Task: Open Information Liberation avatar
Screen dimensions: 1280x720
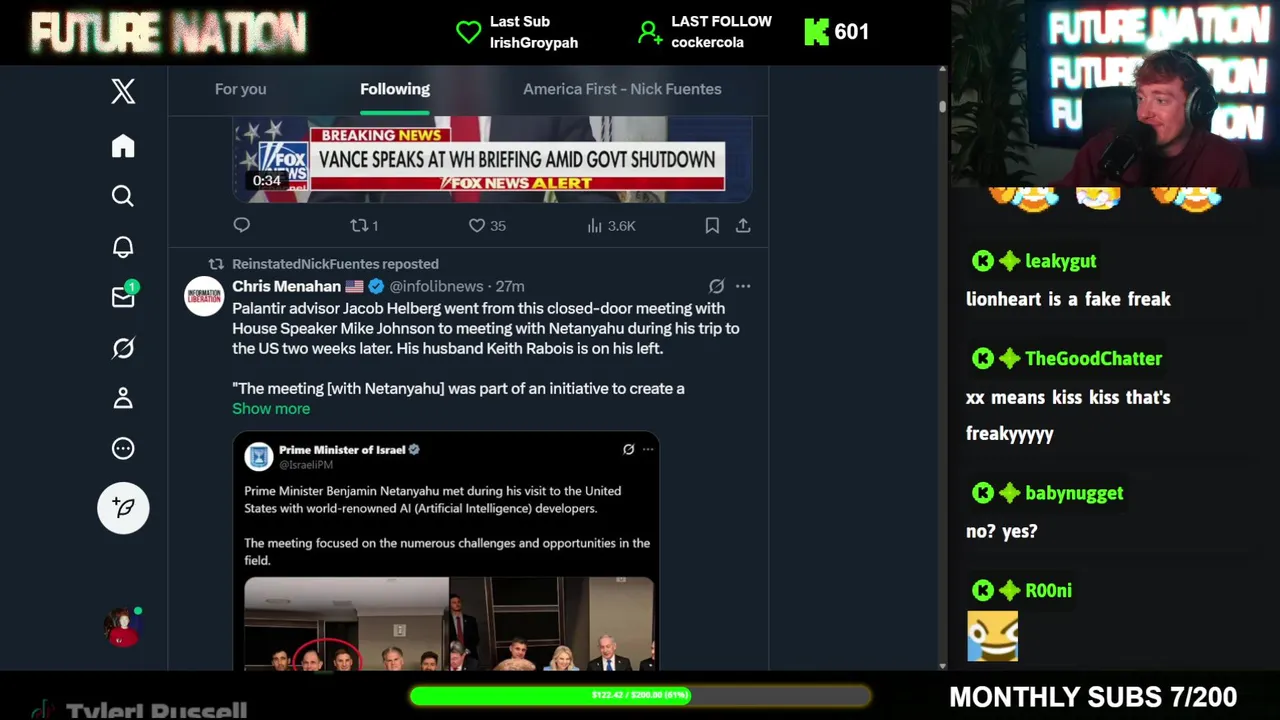Action: tap(204, 297)
